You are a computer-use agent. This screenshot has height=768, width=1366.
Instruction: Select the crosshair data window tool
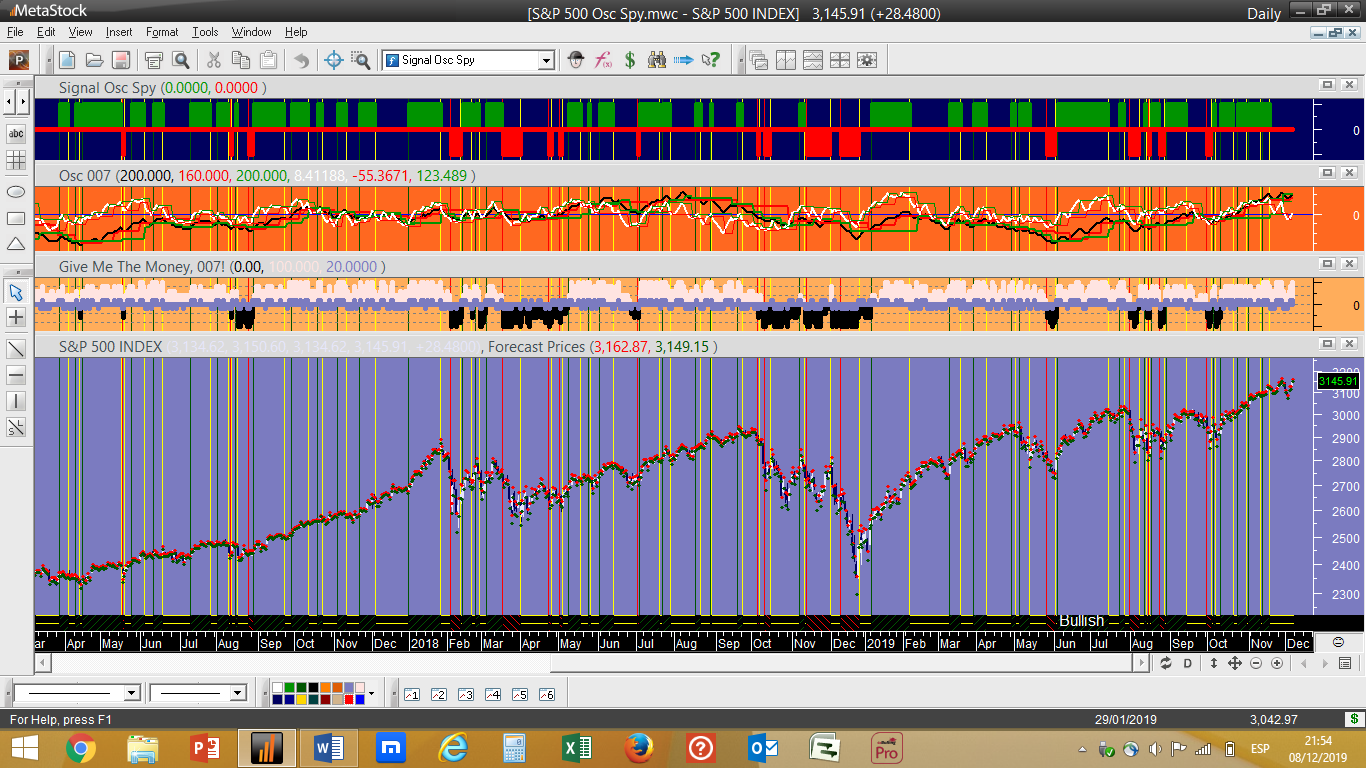click(x=335, y=60)
